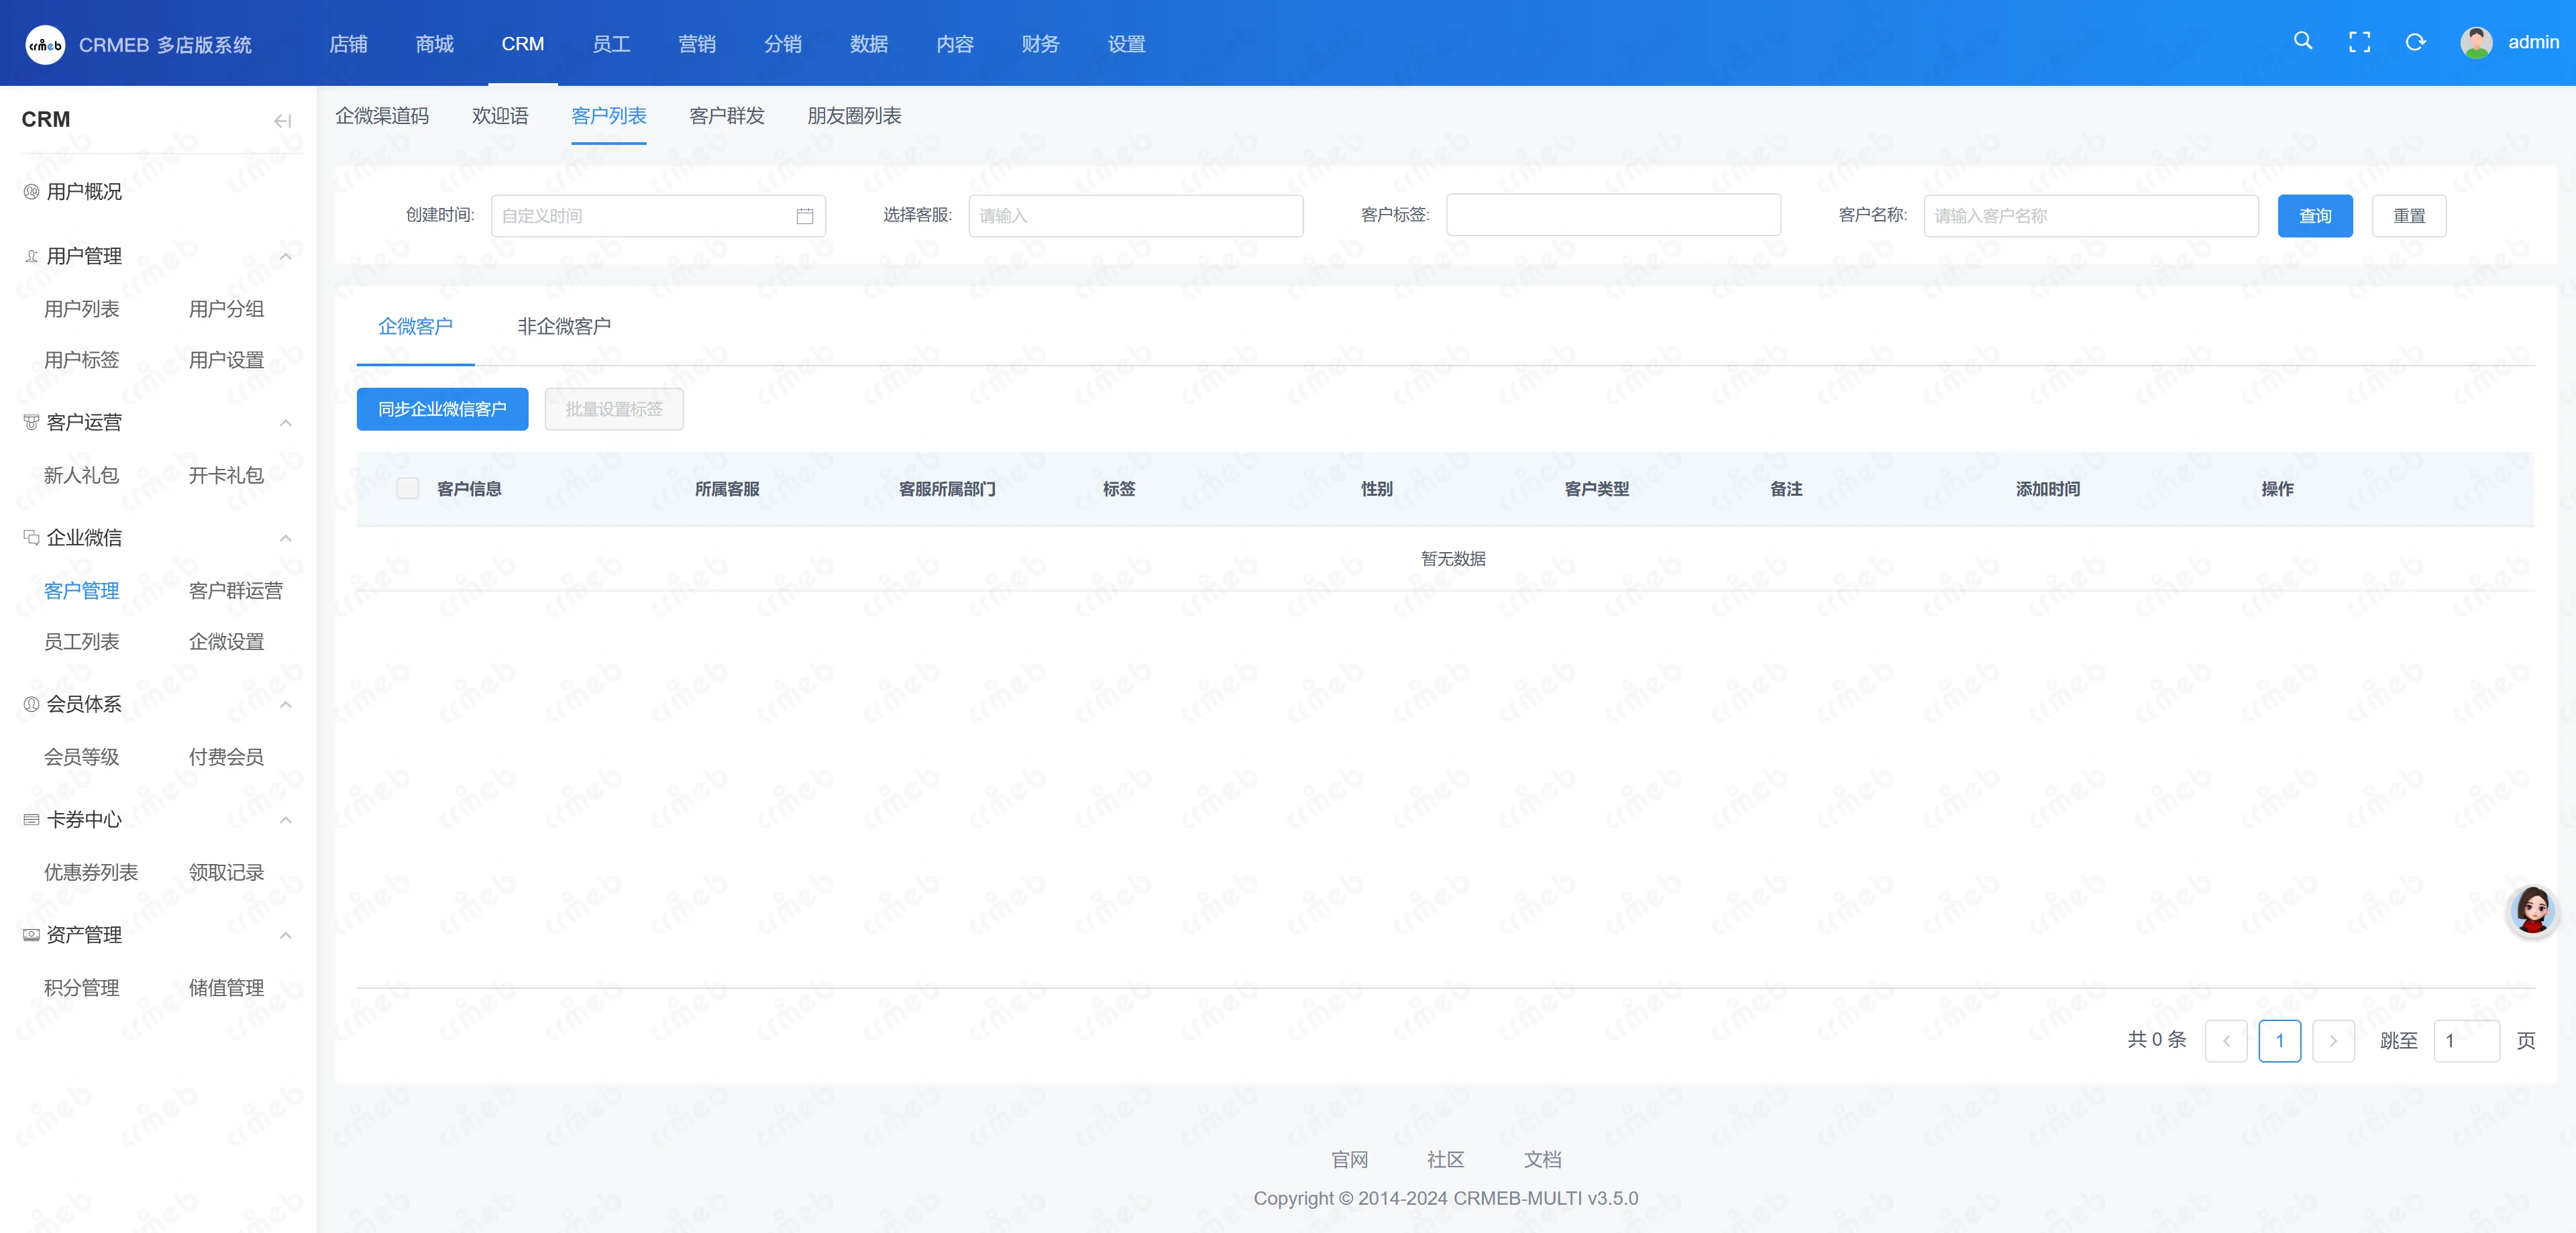Collapse the 客户运营 section chevron
The width and height of the screenshot is (2576, 1233).
coord(286,423)
